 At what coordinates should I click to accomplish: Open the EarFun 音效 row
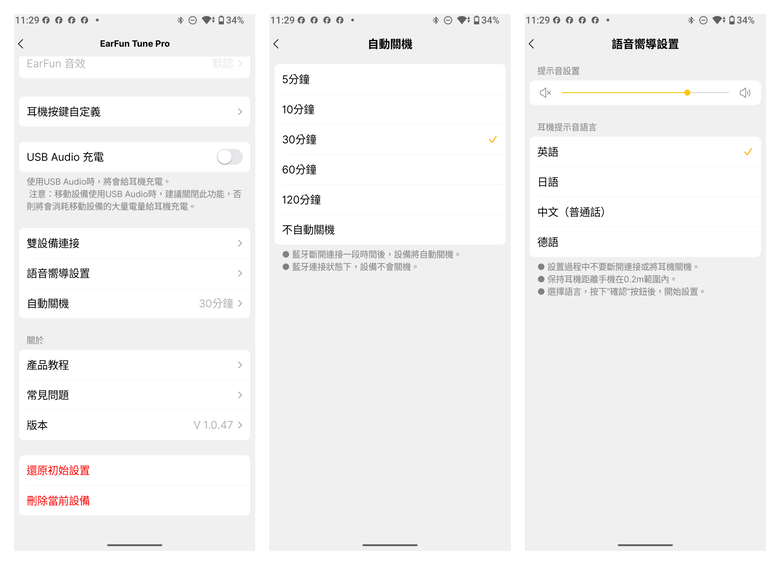pyautogui.click(x=134, y=64)
